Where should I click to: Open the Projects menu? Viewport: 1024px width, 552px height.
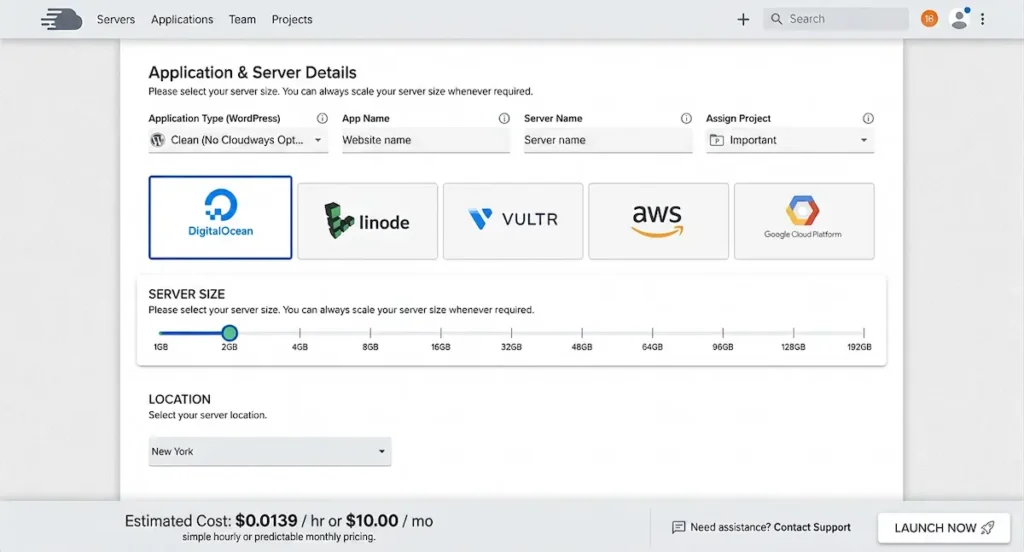coord(292,20)
